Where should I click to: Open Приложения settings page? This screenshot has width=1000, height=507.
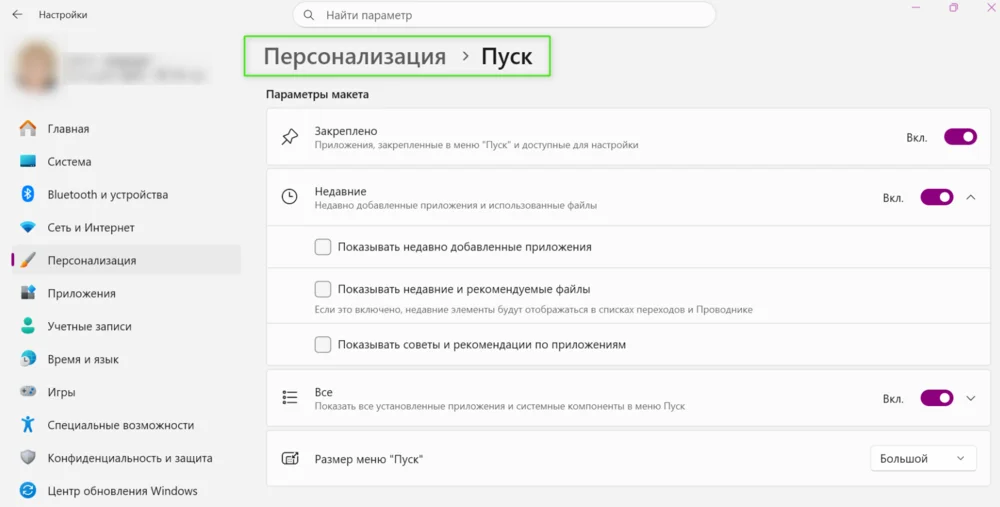[x=126, y=293]
